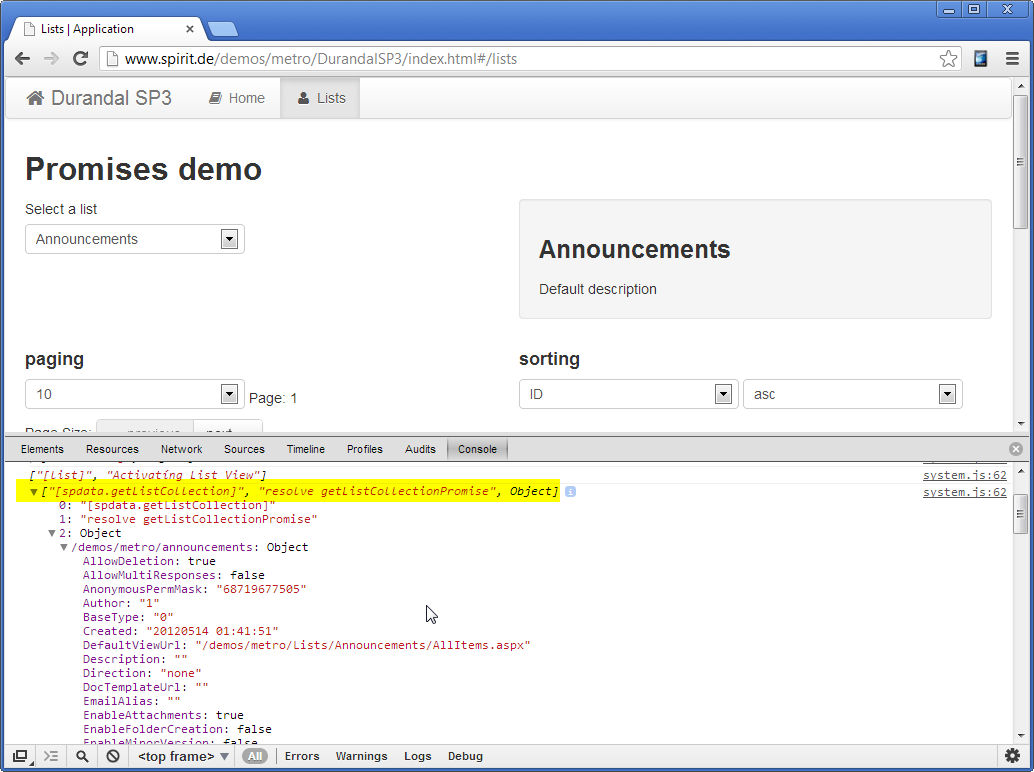Click console scrollbar down arrow
The height and width of the screenshot is (772, 1034).
(x=1021, y=736)
